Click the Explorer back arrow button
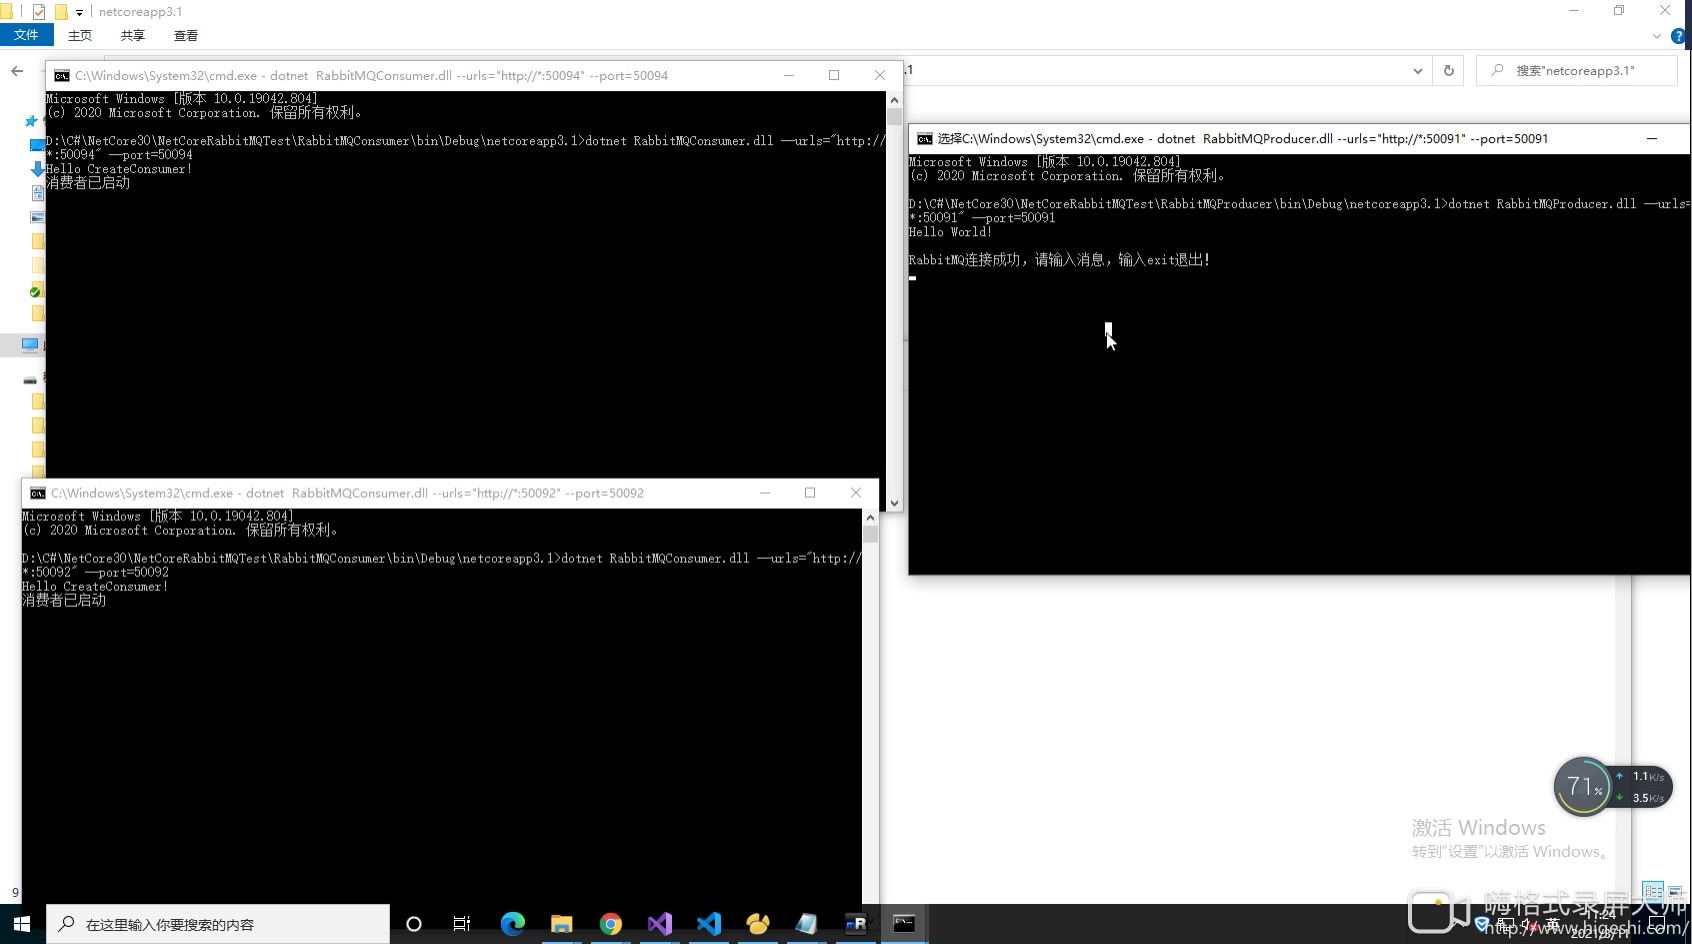 coord(17,71)
